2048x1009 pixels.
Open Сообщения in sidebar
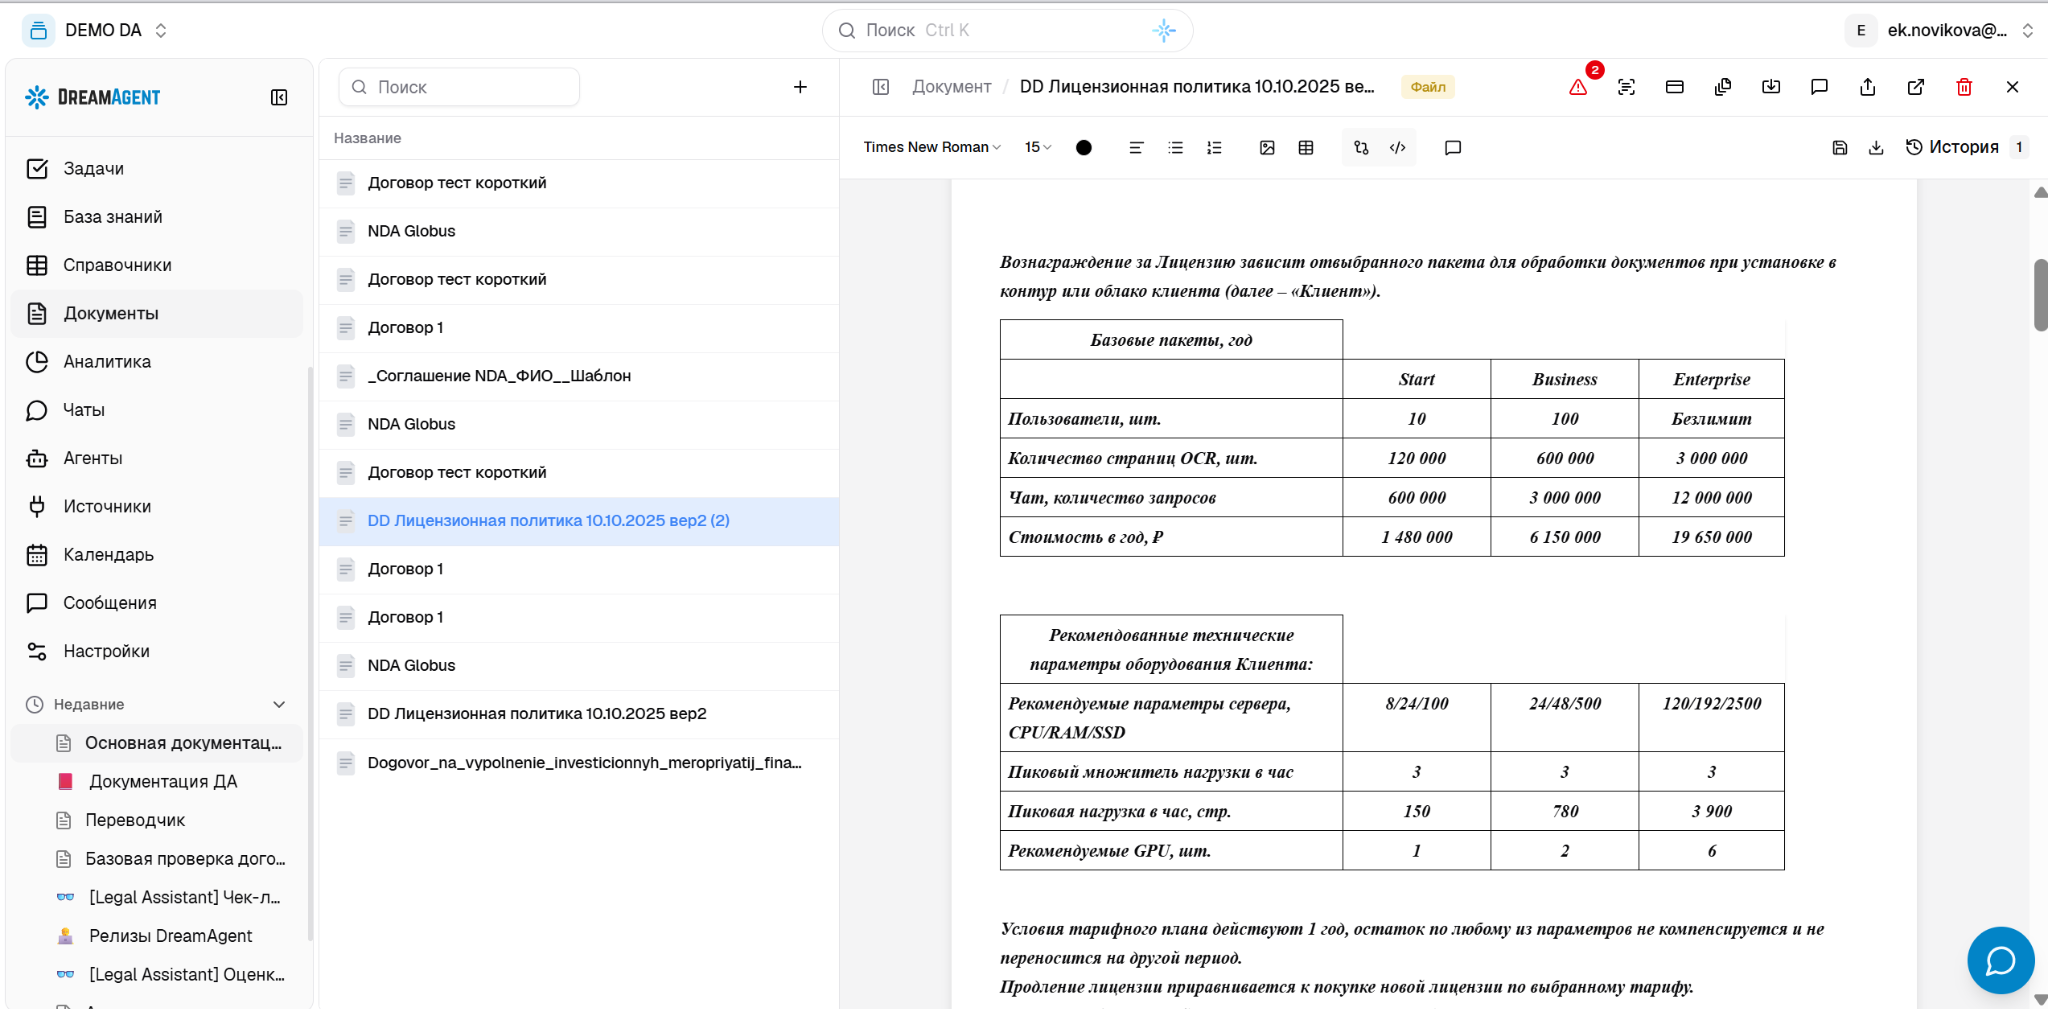pyautogui.click(x=157, y=603)
